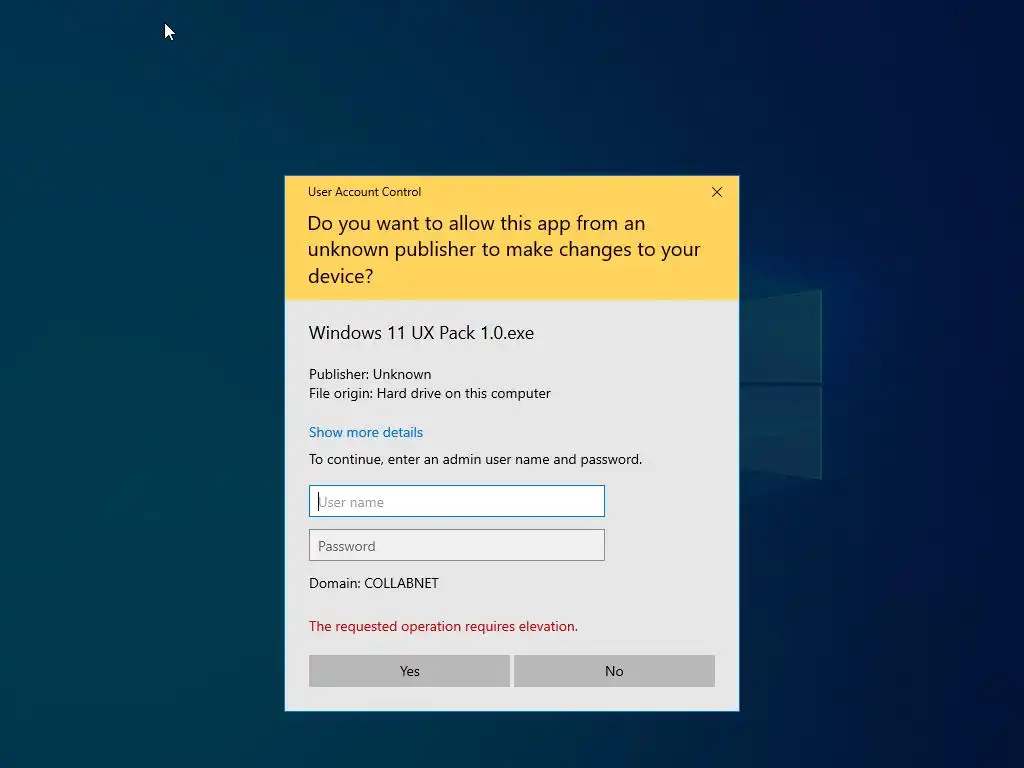Click the red 'requires elevation' error message

tap(443, 626)
